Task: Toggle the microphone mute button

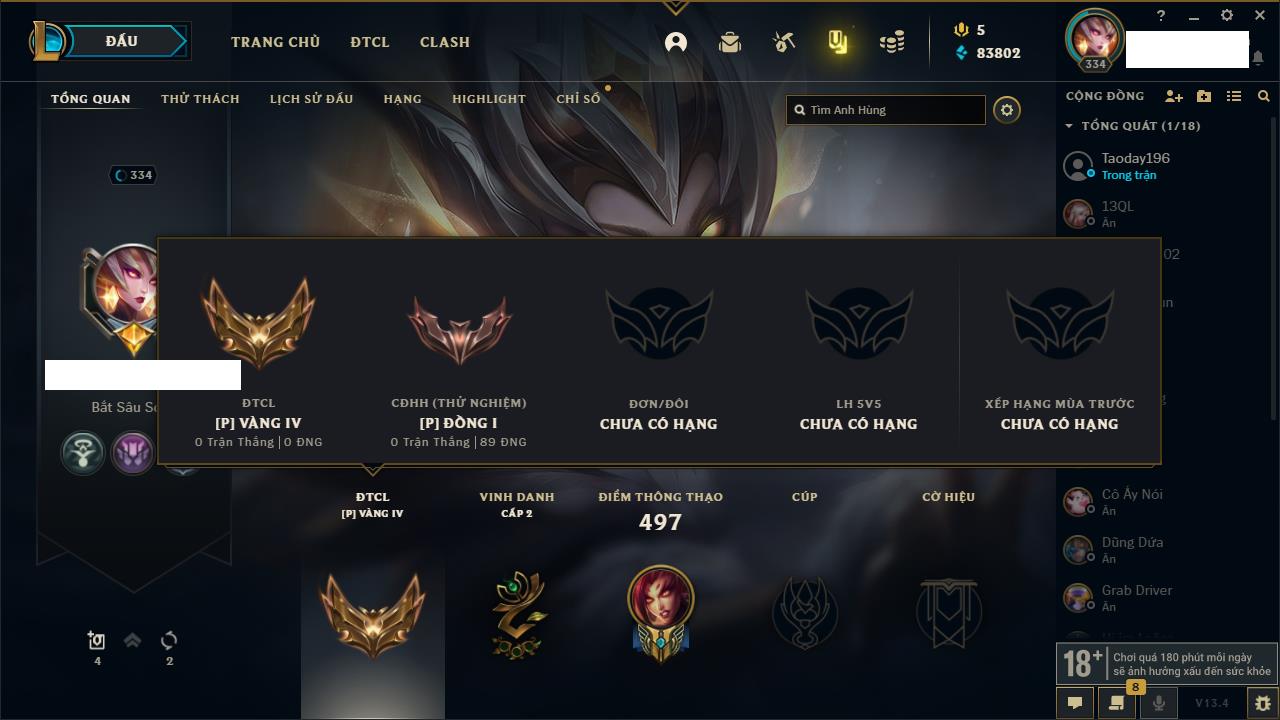Action: coord(1159,703)
